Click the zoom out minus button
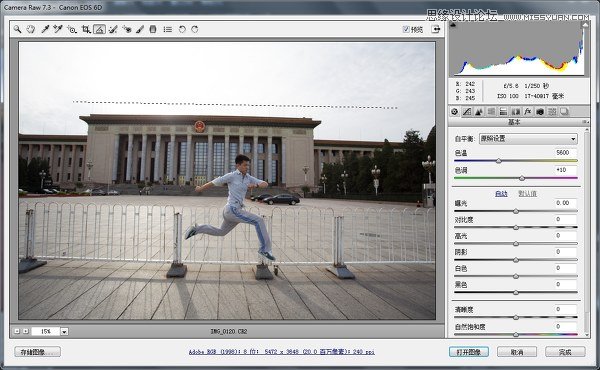 (x=17, y=331)
